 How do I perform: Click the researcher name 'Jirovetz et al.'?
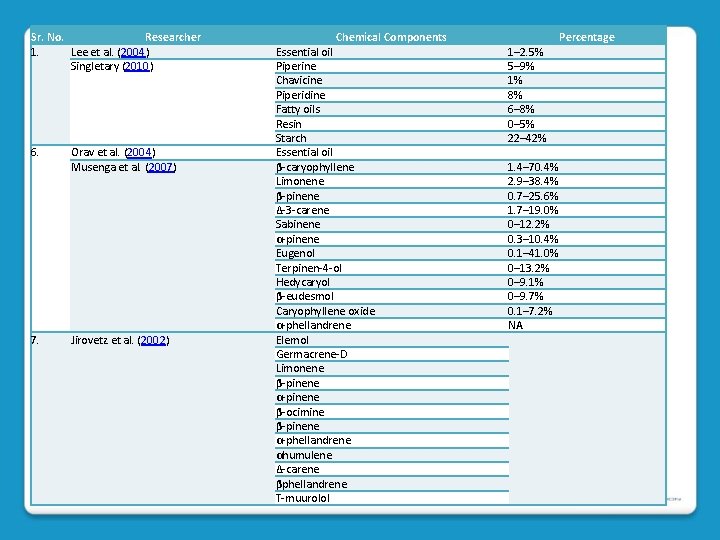(x=102, y=340)
